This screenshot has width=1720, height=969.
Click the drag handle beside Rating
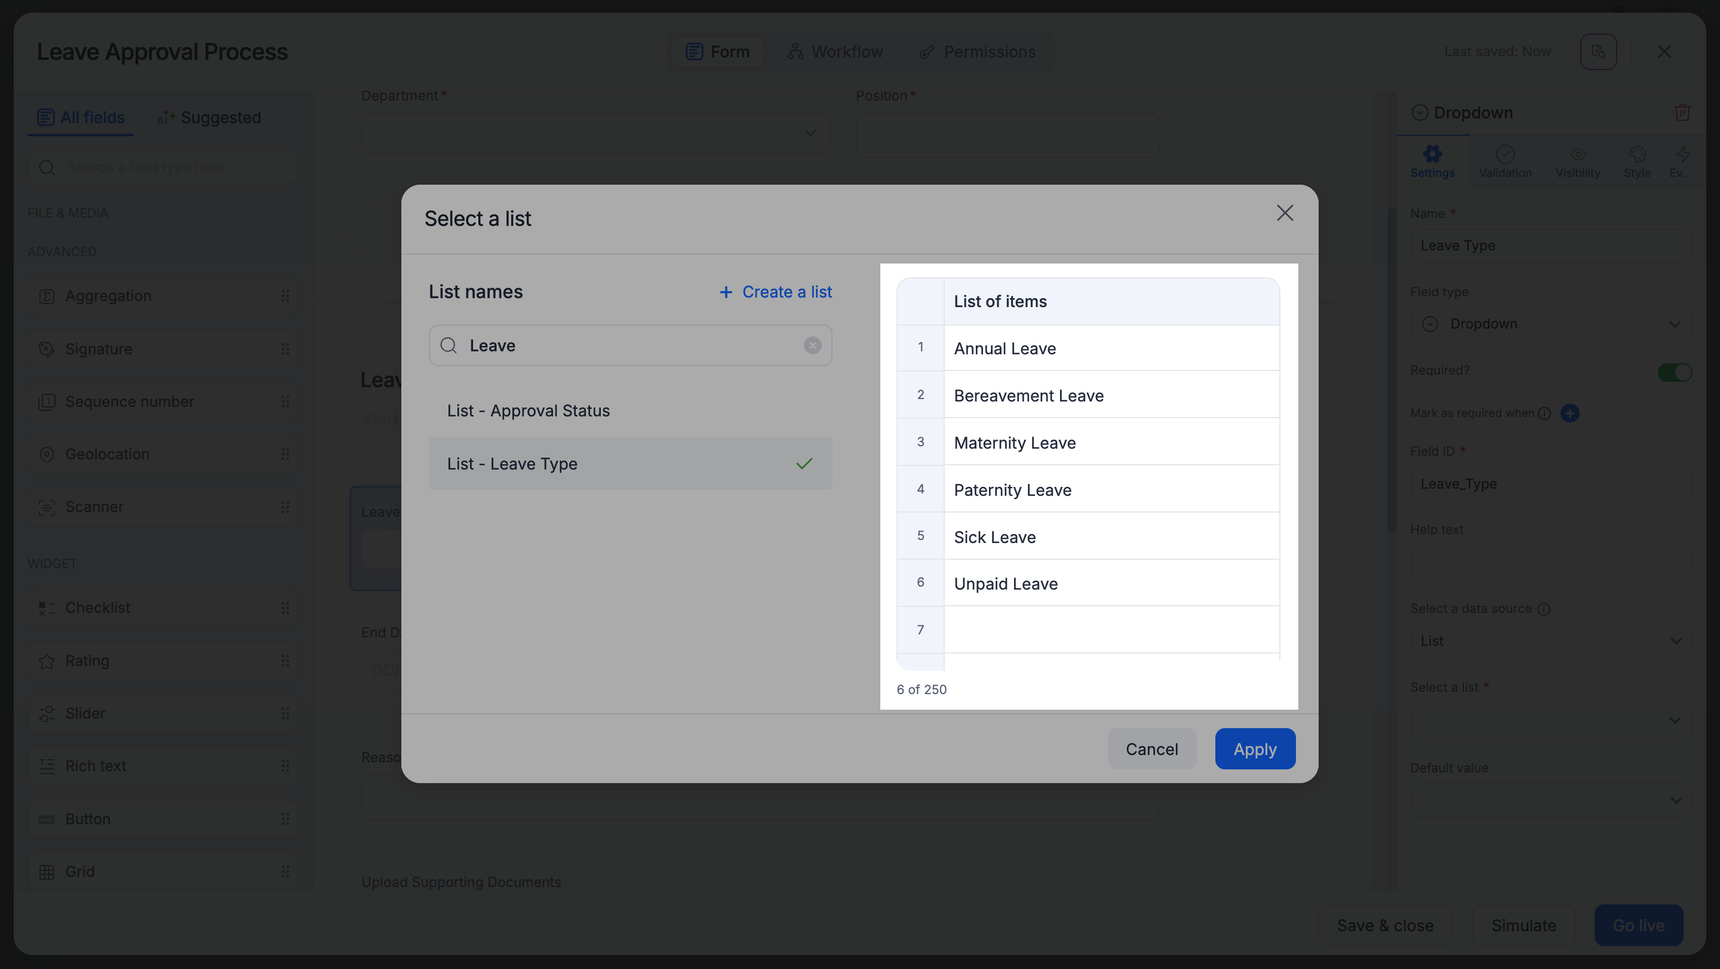(x=285, y=661)
